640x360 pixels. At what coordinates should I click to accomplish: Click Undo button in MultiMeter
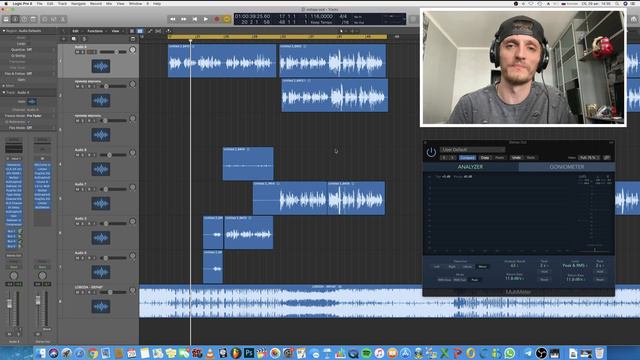(x=516, y=158)
